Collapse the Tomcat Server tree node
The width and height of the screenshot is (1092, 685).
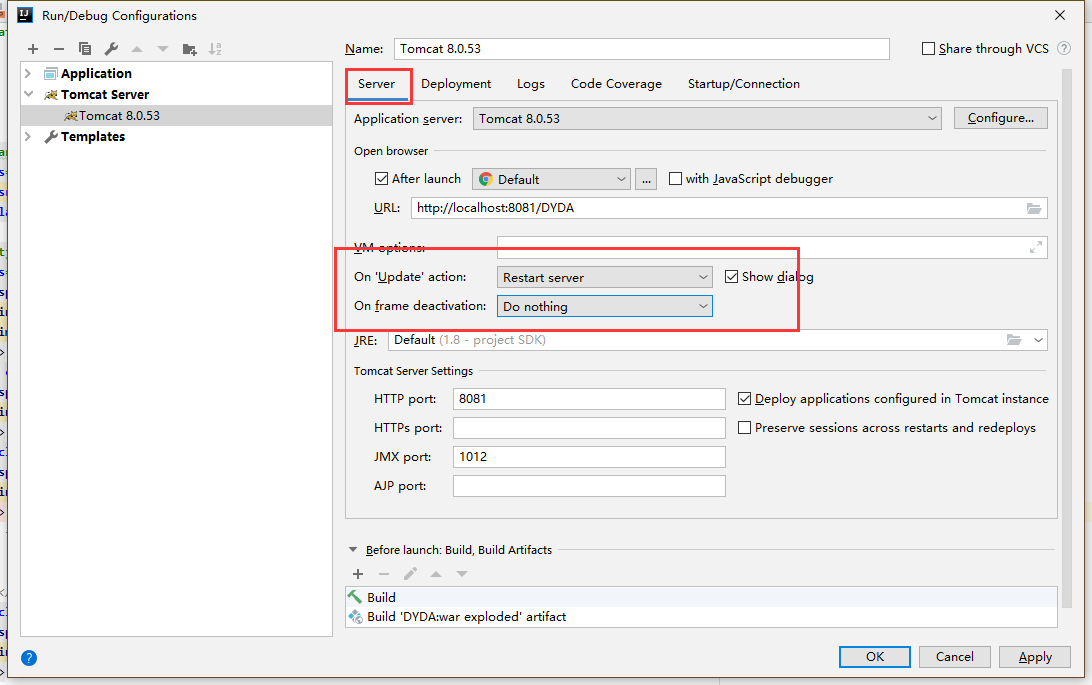(28, 94)
